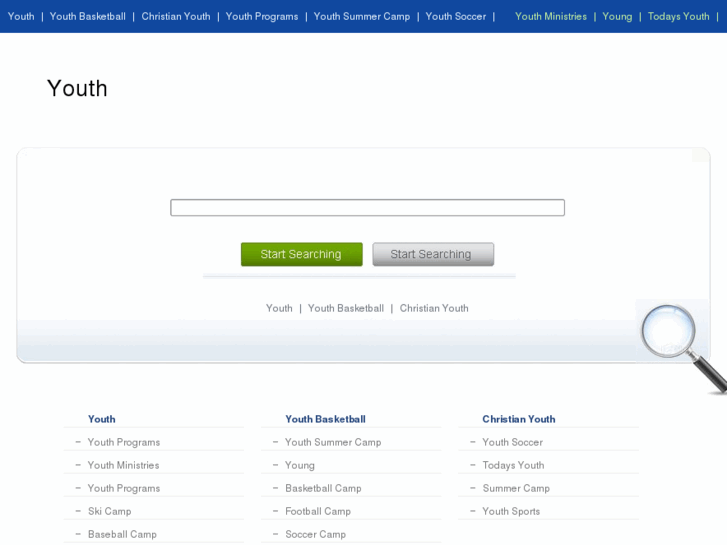Click Christian Youth link below the search buttons
Viewport: 727px width, 545px height.
(434, 308)
